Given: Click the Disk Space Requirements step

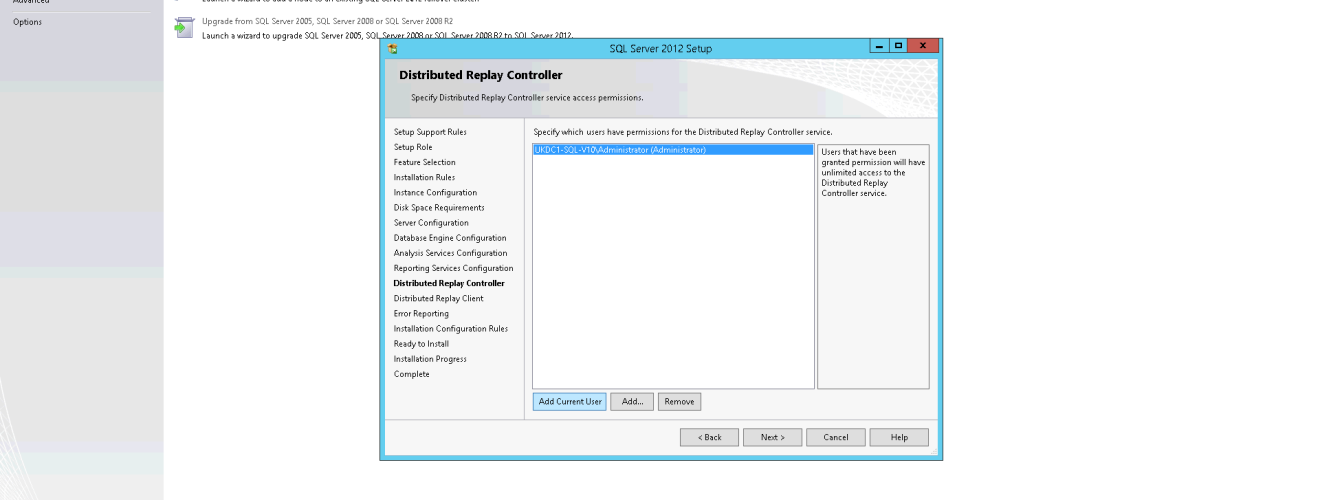Looking at the screenshot, I should click(439, 207).
